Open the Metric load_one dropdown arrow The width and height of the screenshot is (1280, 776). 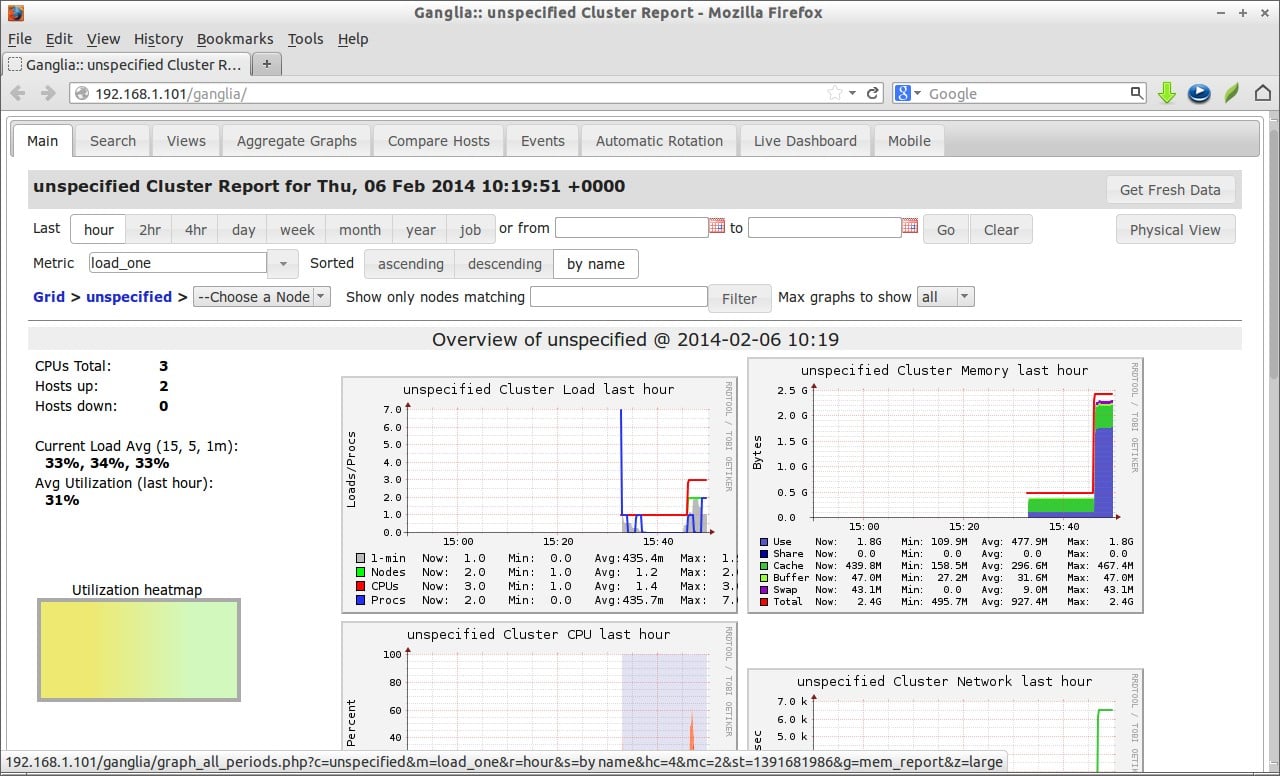tap(283, 263)
